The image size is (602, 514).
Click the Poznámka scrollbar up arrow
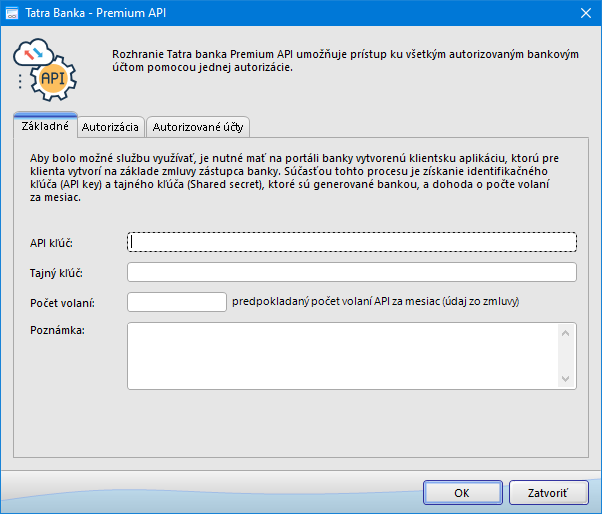565,333
